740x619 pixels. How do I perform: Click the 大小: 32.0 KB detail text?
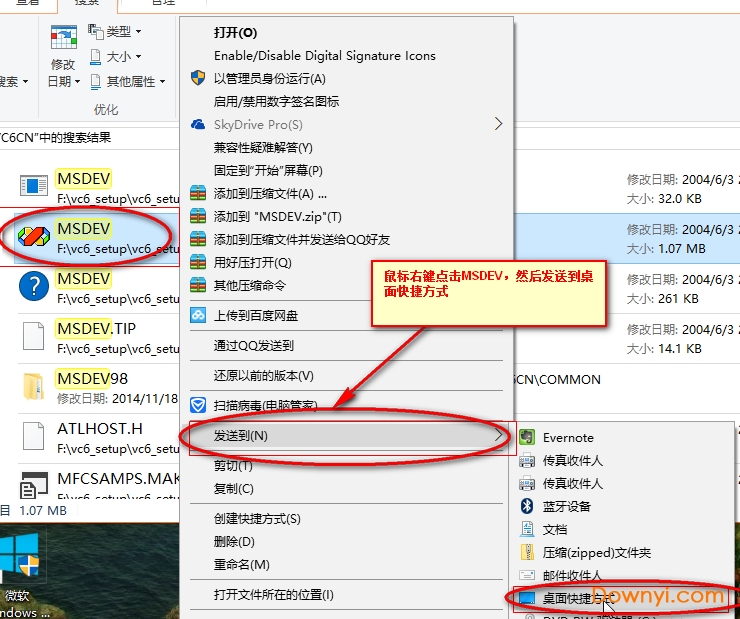[664, 199]
